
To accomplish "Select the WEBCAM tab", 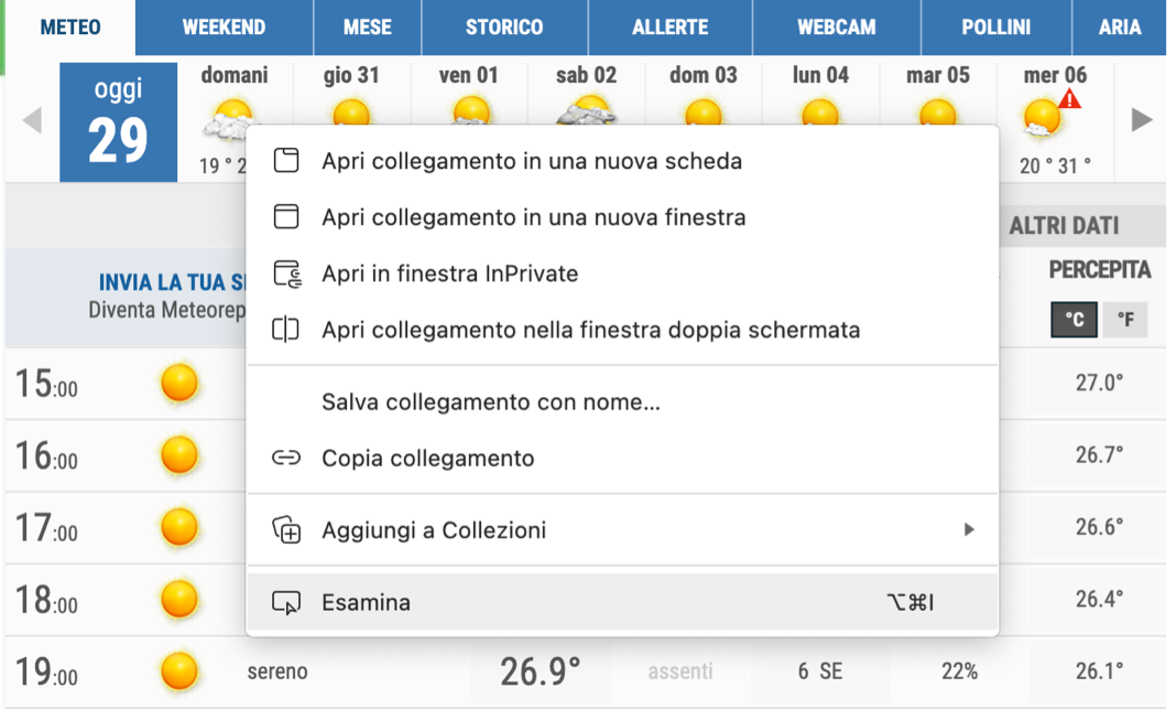I will (x=836, y=28).
